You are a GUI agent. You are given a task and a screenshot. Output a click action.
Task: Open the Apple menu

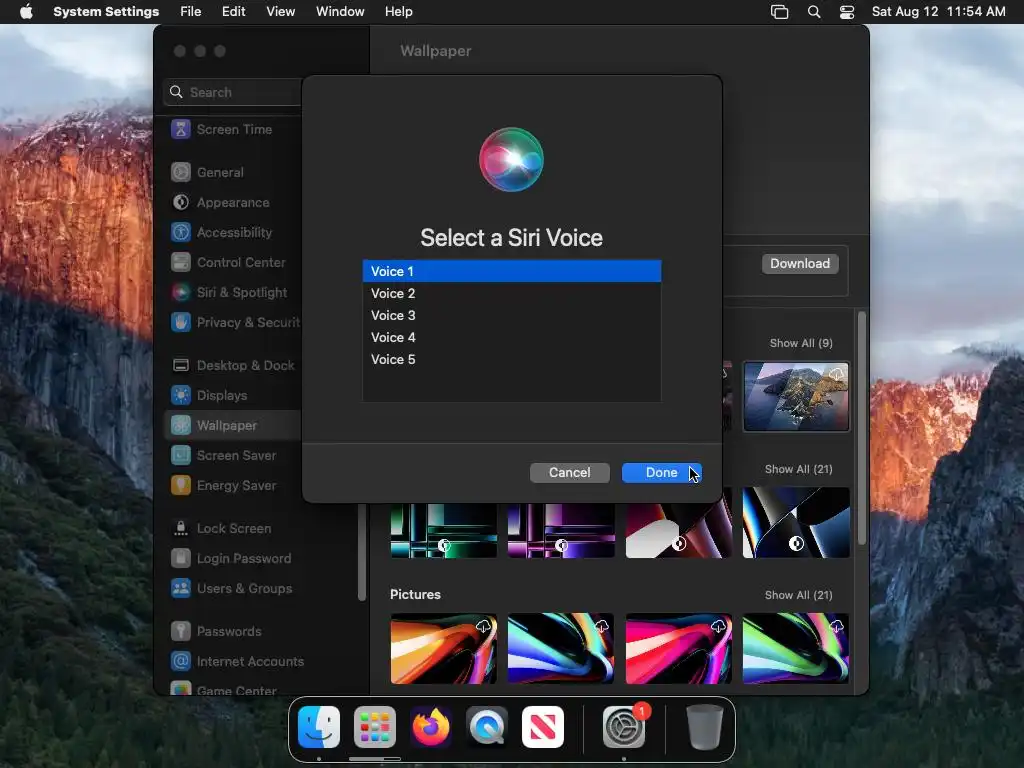point(26,12)
